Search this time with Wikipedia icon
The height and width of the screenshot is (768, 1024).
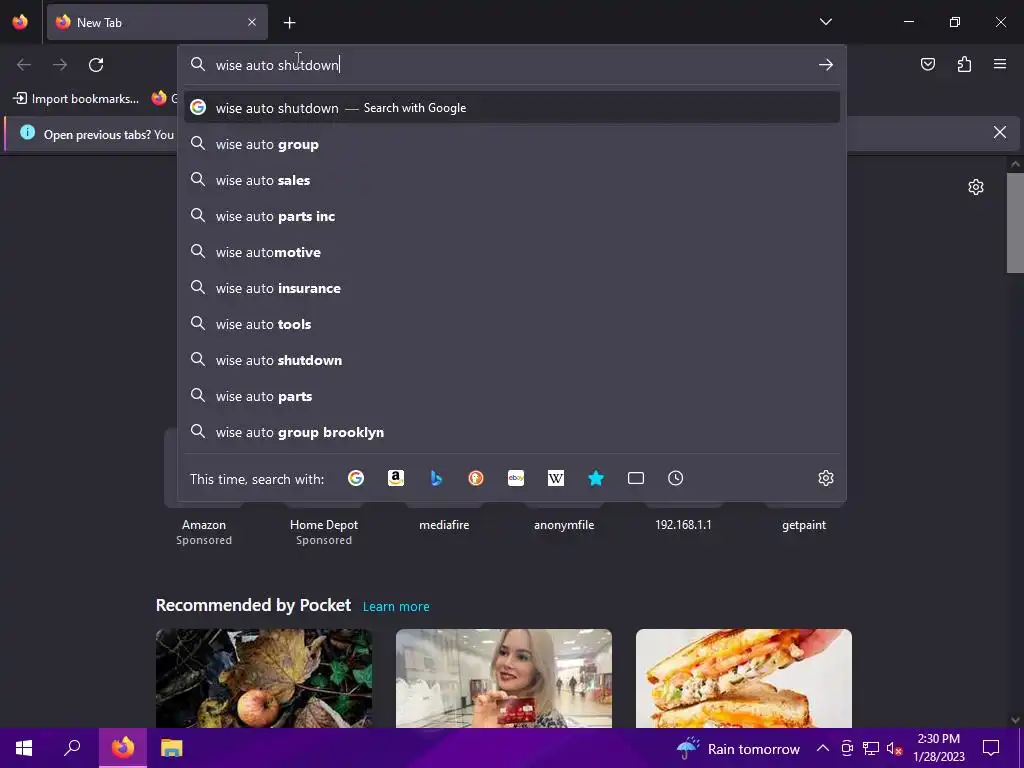click(556, 478)
